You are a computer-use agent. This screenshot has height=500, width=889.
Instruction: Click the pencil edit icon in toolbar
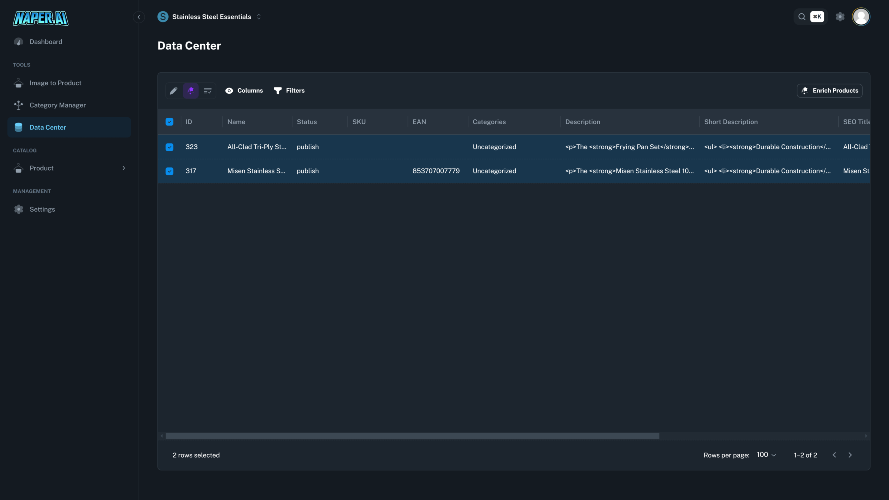[x=173, y=91]
